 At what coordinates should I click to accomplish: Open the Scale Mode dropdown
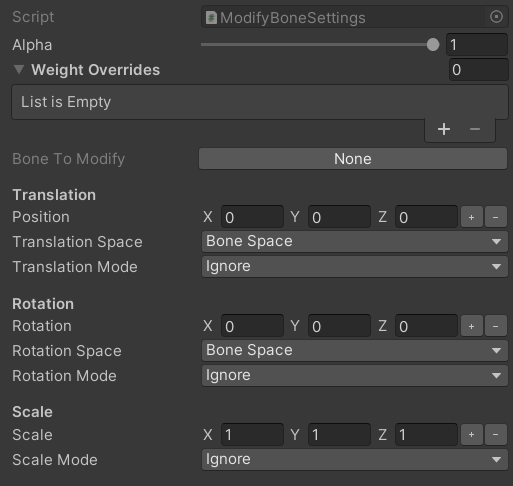click(355, 460)
